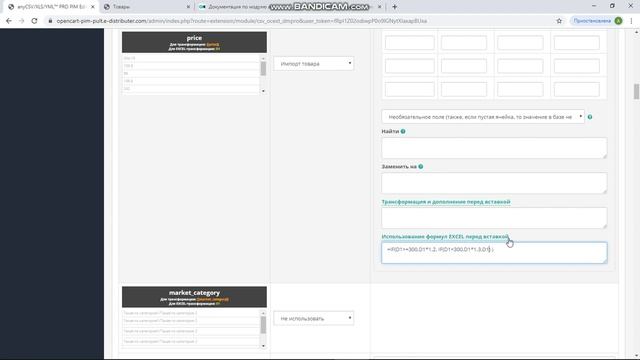This screenshot has height=360, width=640.
Task: Click the EXCEL formula text area
Action: (494, 253)
